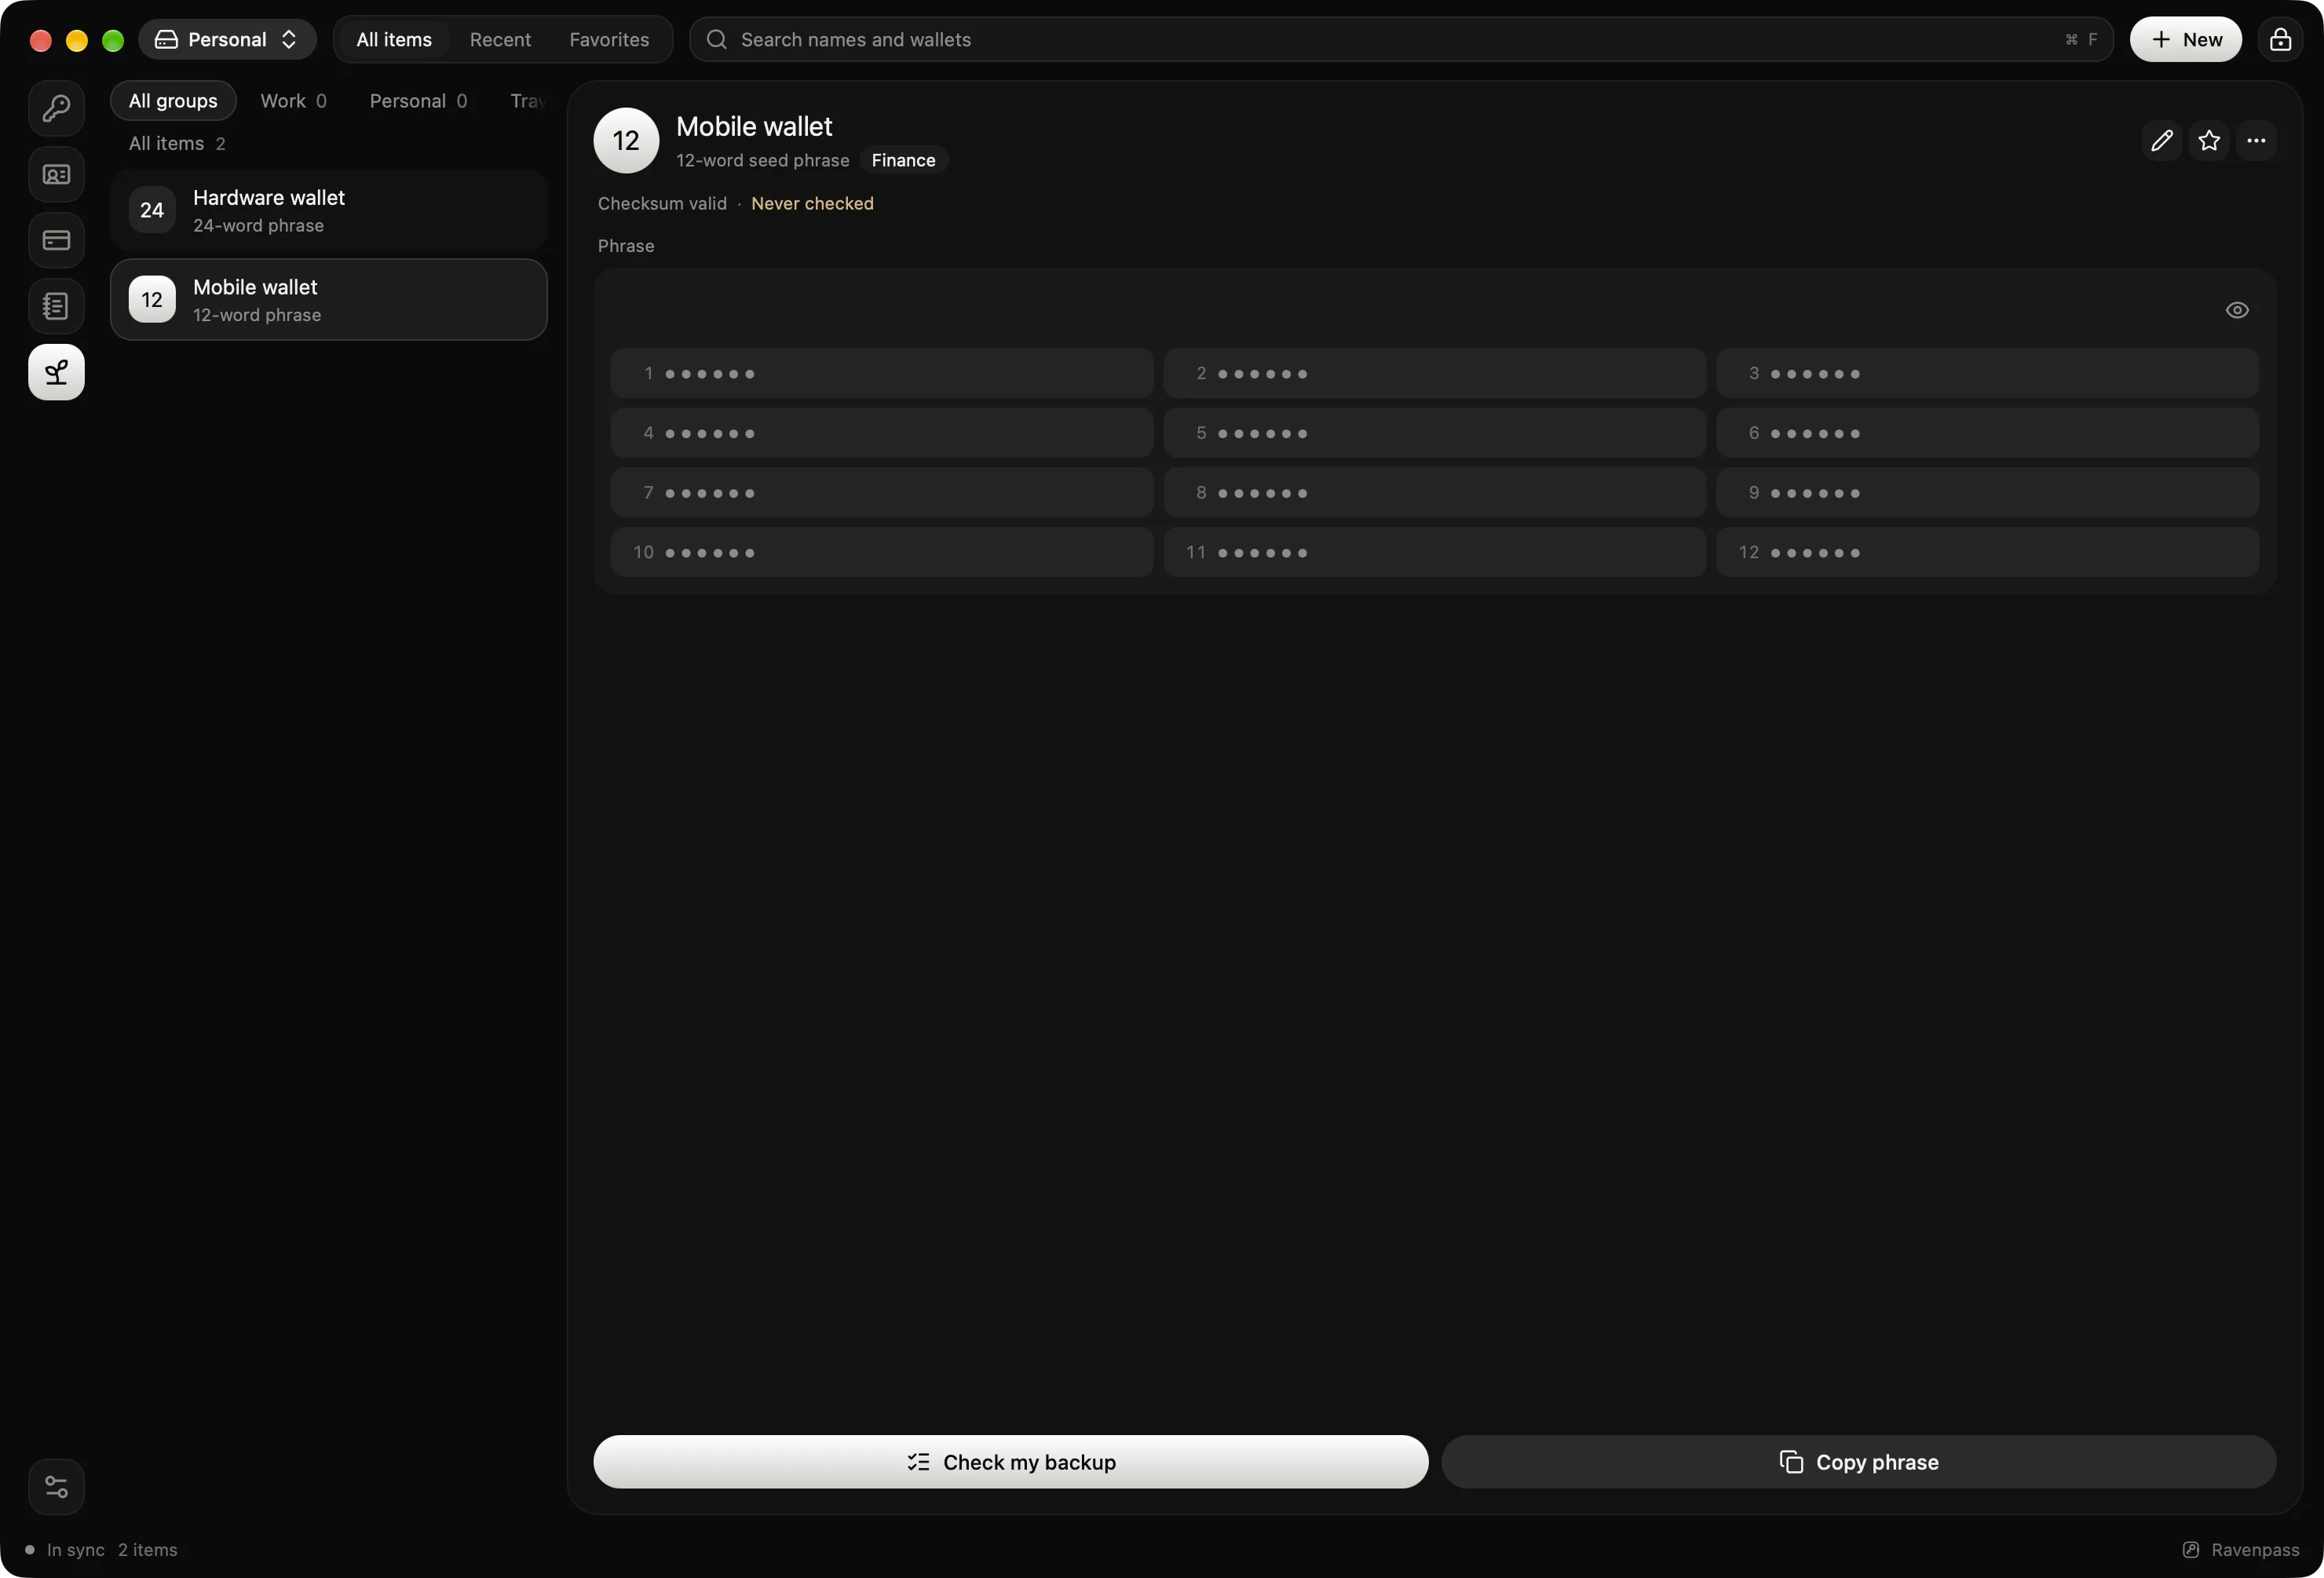Click Check my backup button
Screen dimensions: 2324x1578
tap(1010, 1462)
